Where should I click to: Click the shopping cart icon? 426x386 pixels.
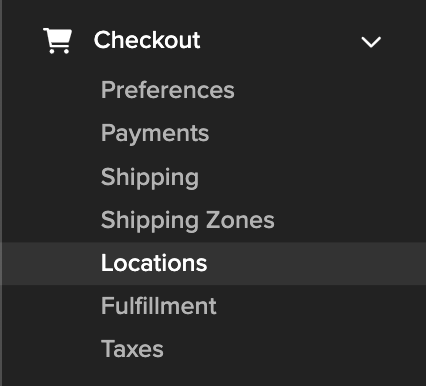point(57,41)
